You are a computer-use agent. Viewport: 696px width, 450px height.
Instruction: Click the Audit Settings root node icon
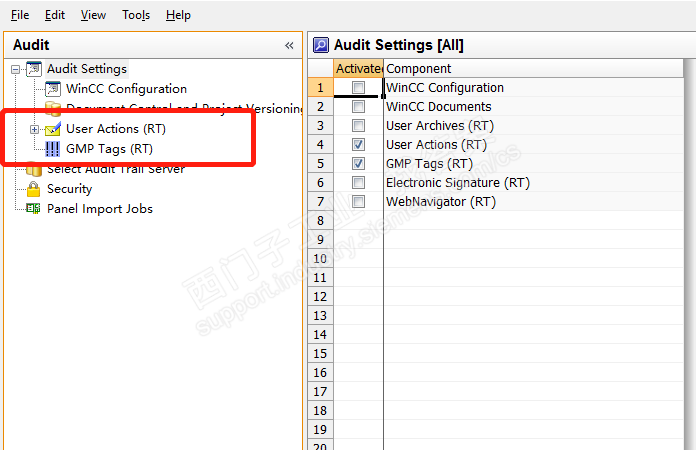pyautogui.click(x=34, y=69)
